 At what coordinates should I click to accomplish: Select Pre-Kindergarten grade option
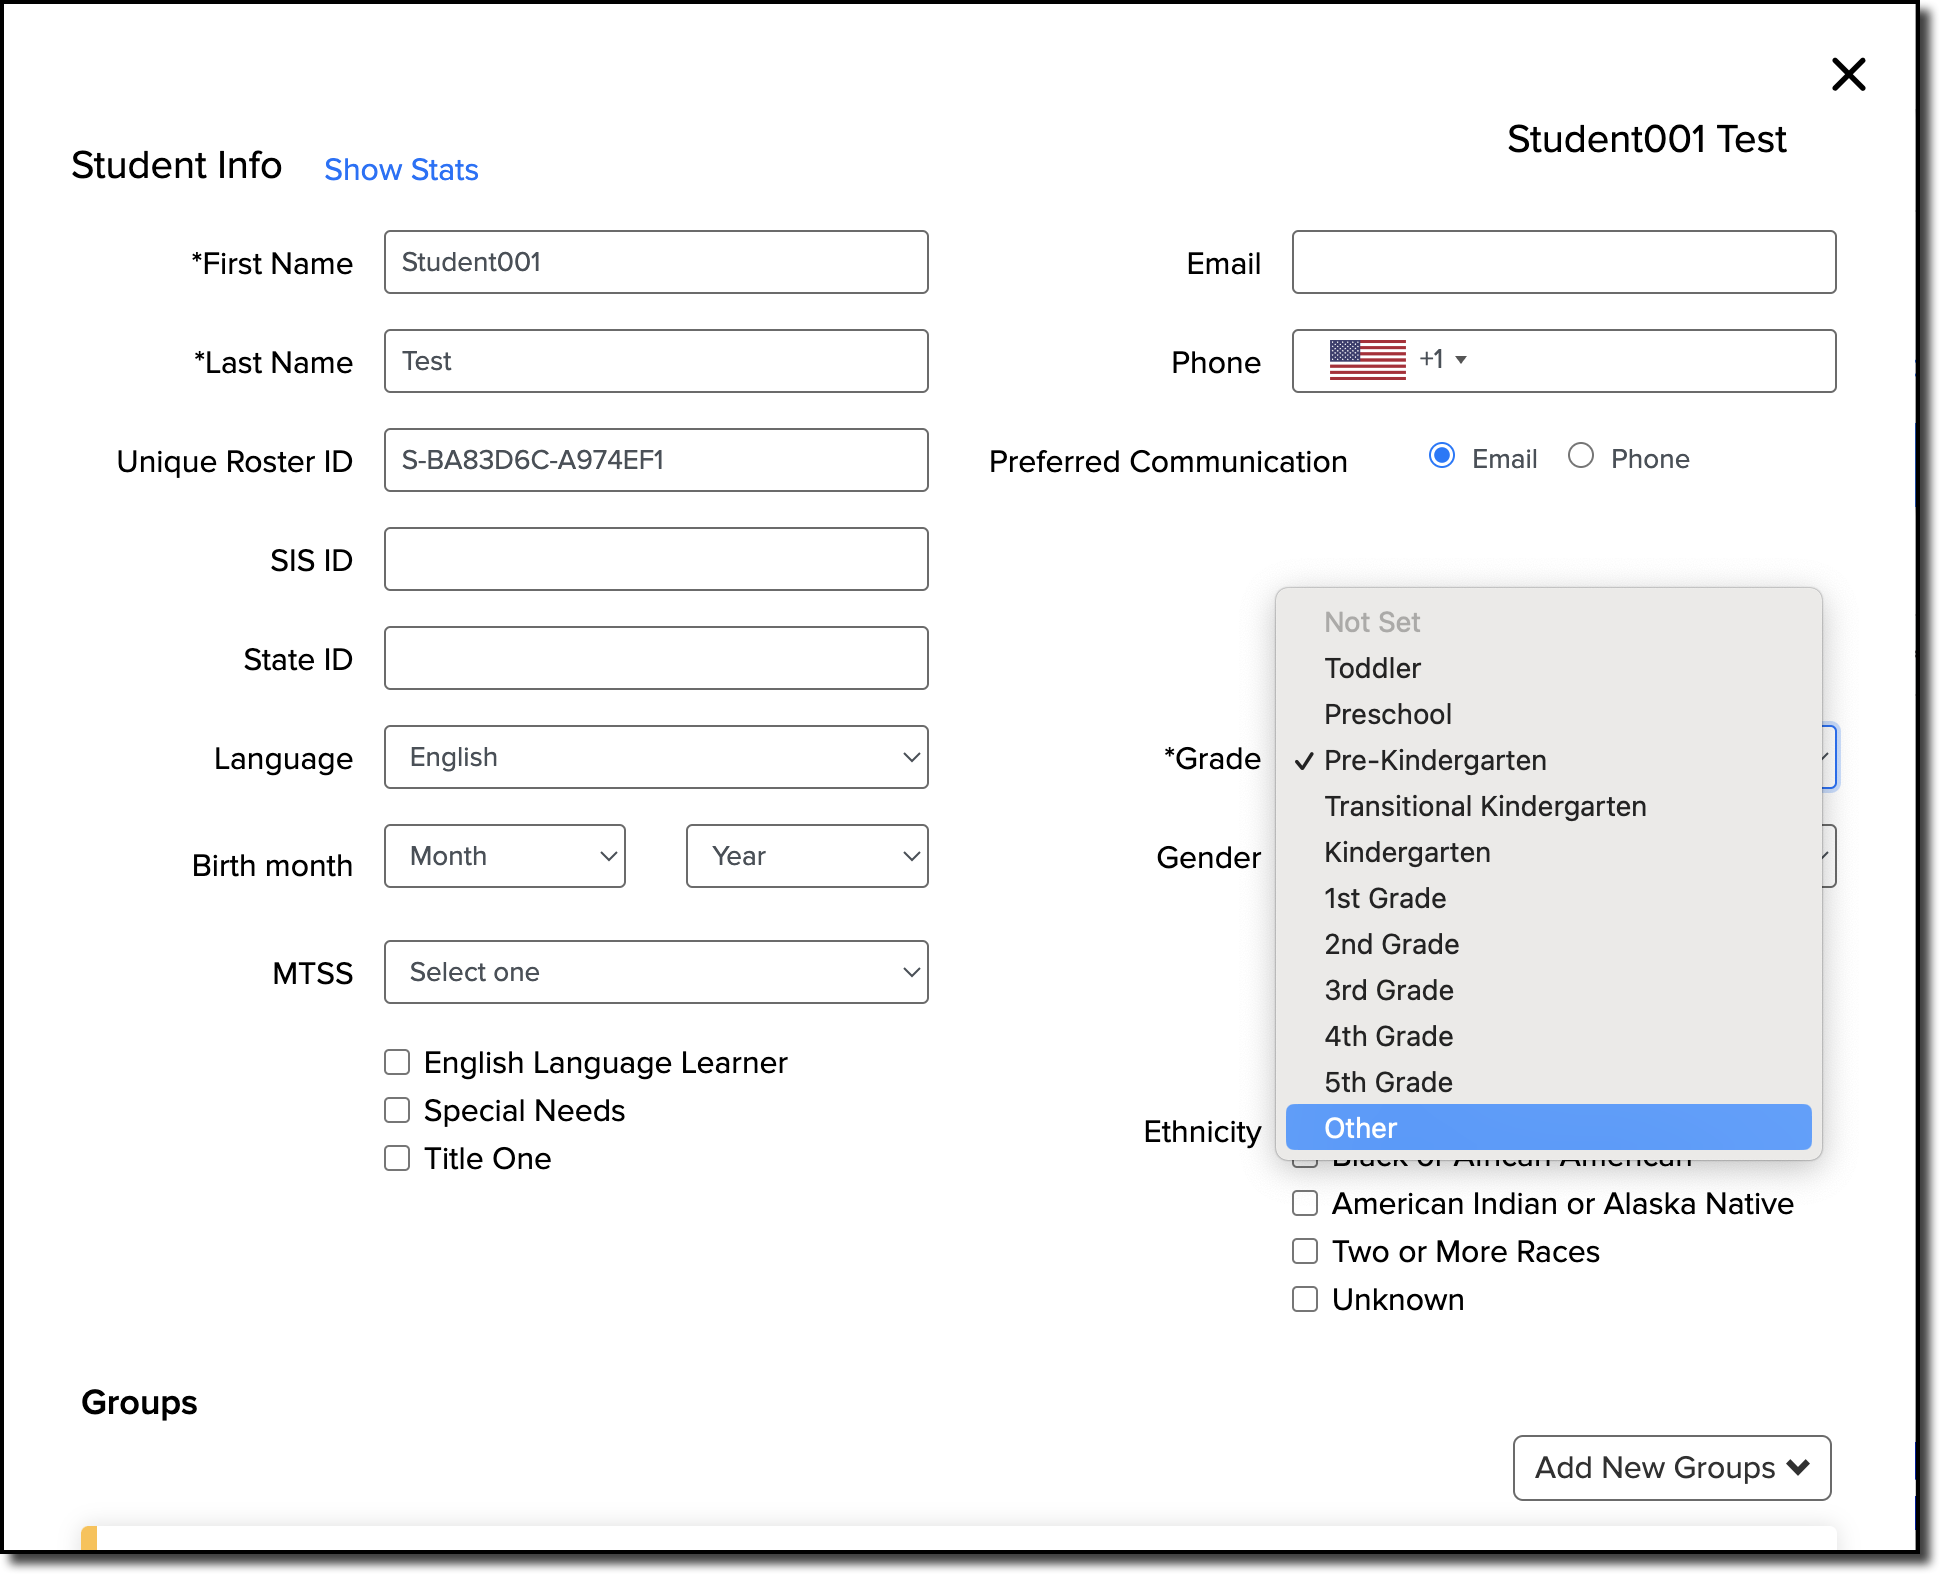coord(1549,760)
